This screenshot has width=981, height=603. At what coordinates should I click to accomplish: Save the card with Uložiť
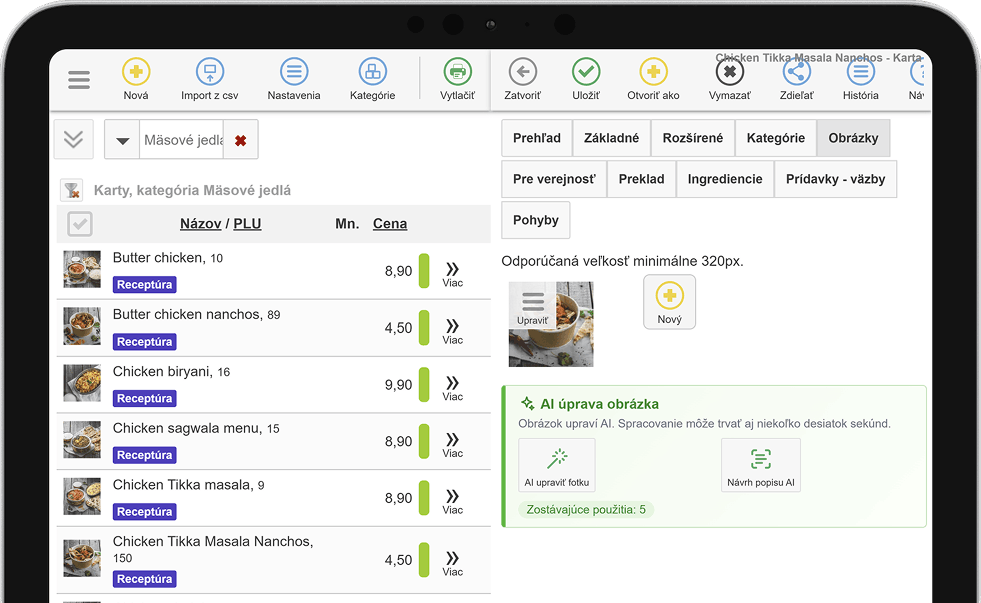[x=586, y=79]
